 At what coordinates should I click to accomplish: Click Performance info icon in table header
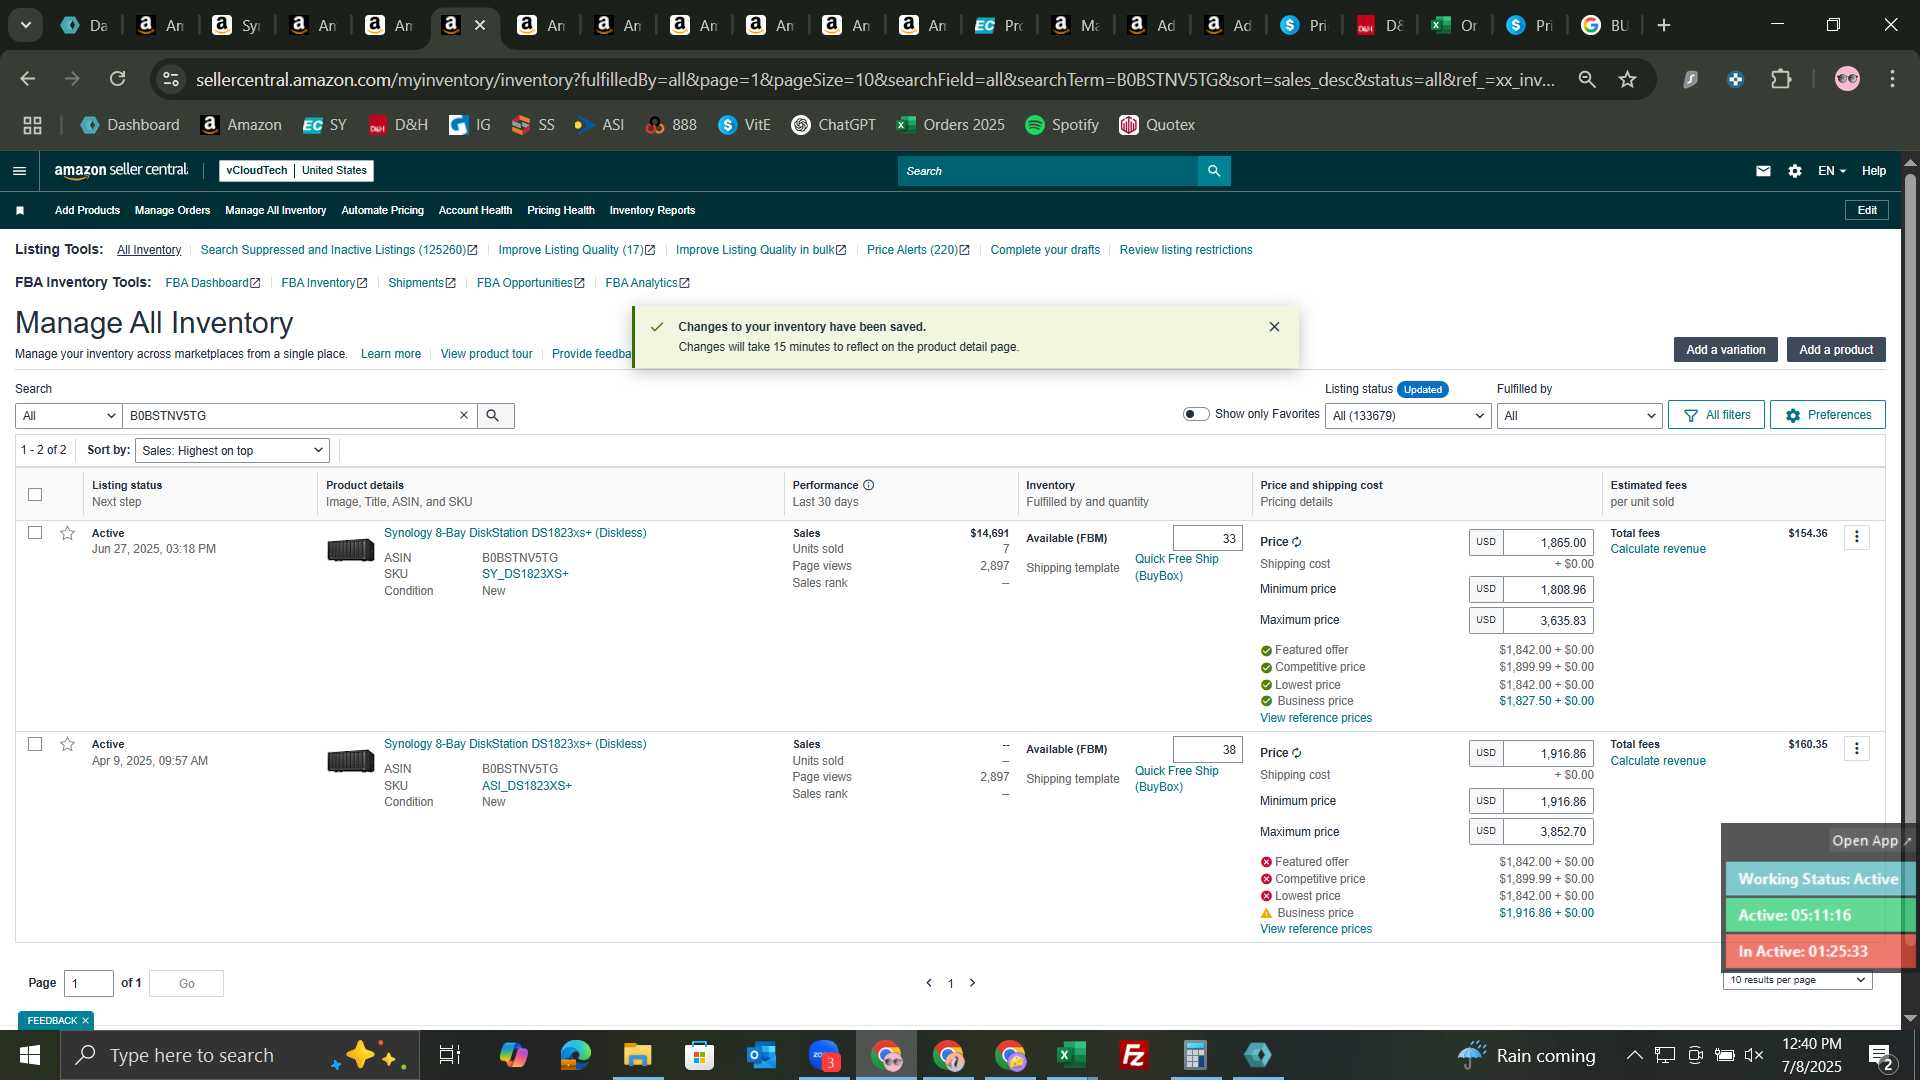pyautogui.click(x=868, y=485)
